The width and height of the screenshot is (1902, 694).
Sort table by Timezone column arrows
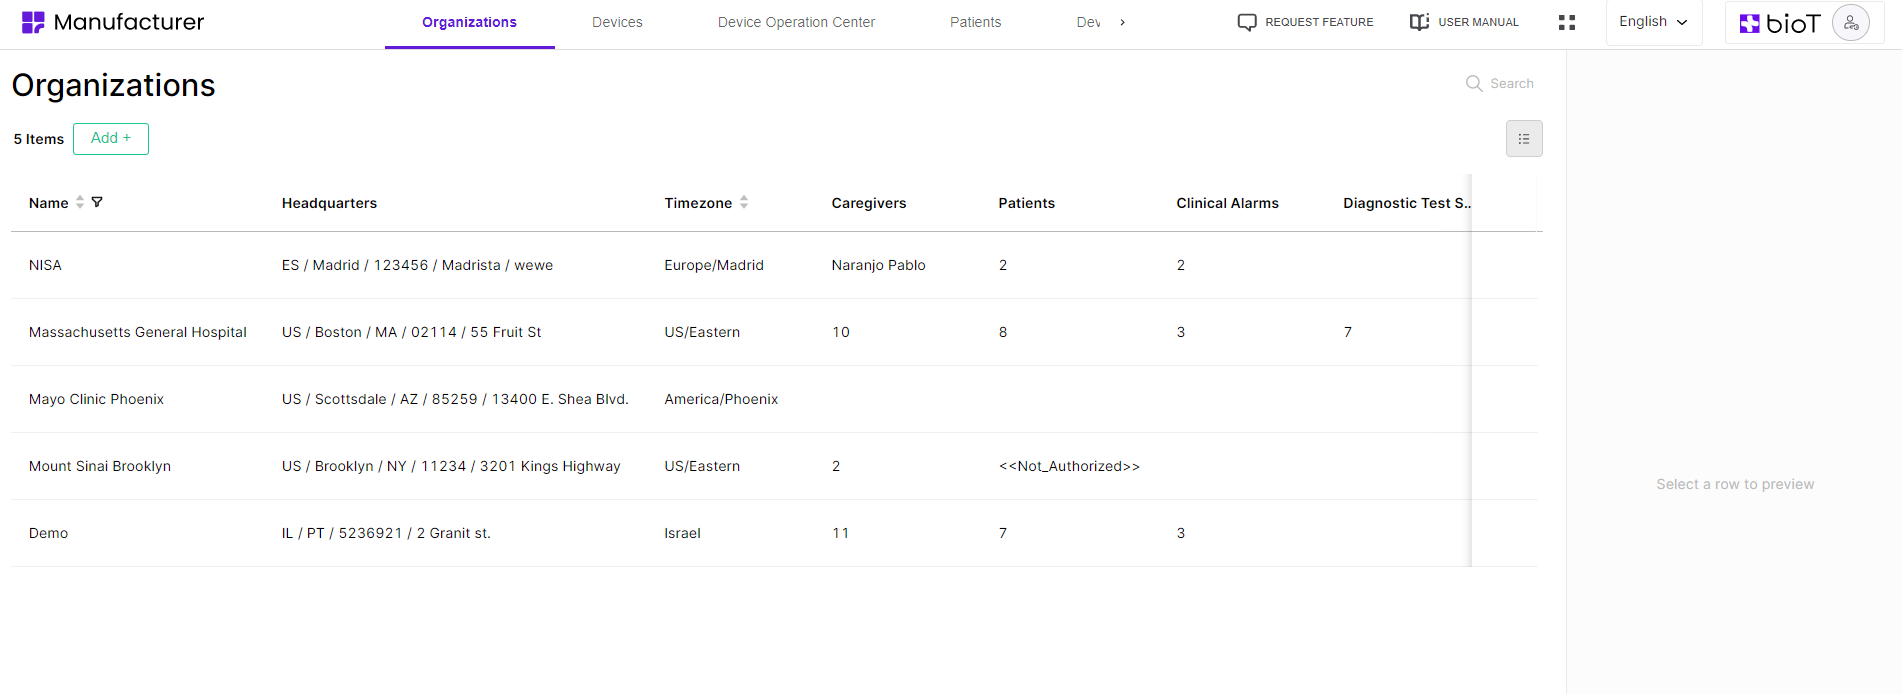(744, 202)
